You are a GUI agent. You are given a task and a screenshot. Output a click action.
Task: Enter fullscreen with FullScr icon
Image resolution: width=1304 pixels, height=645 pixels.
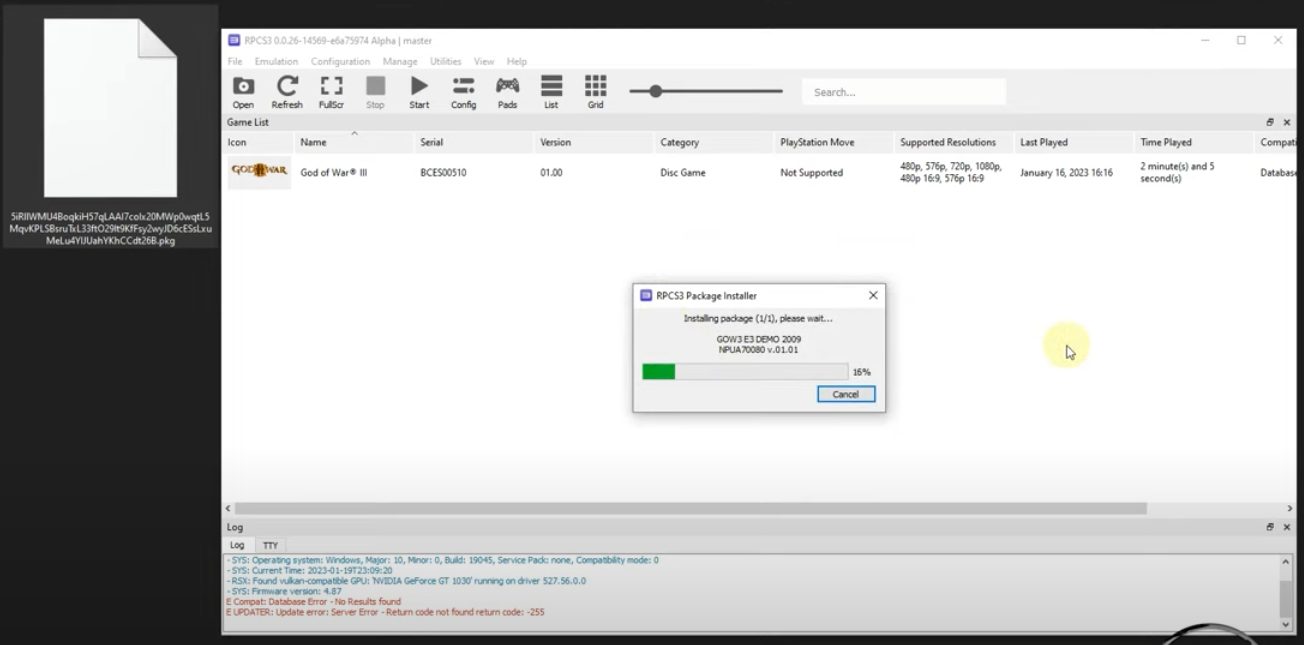click(331, 92)
